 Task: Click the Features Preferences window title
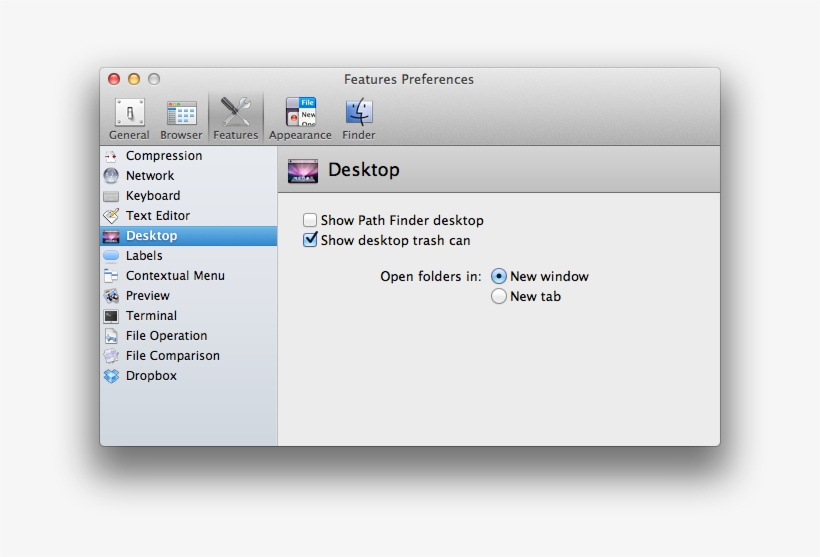(x=409, y=79)
